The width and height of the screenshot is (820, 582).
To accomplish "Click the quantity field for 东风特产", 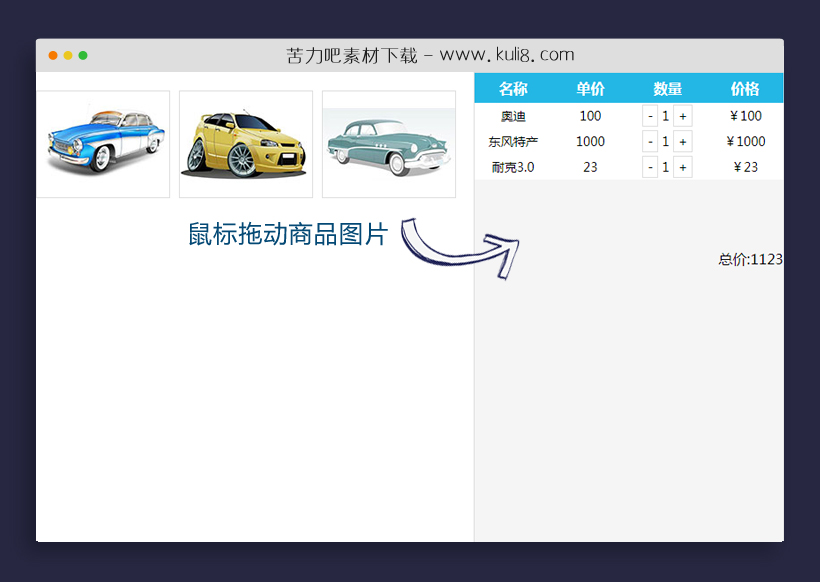I will [x=665, y=141].
